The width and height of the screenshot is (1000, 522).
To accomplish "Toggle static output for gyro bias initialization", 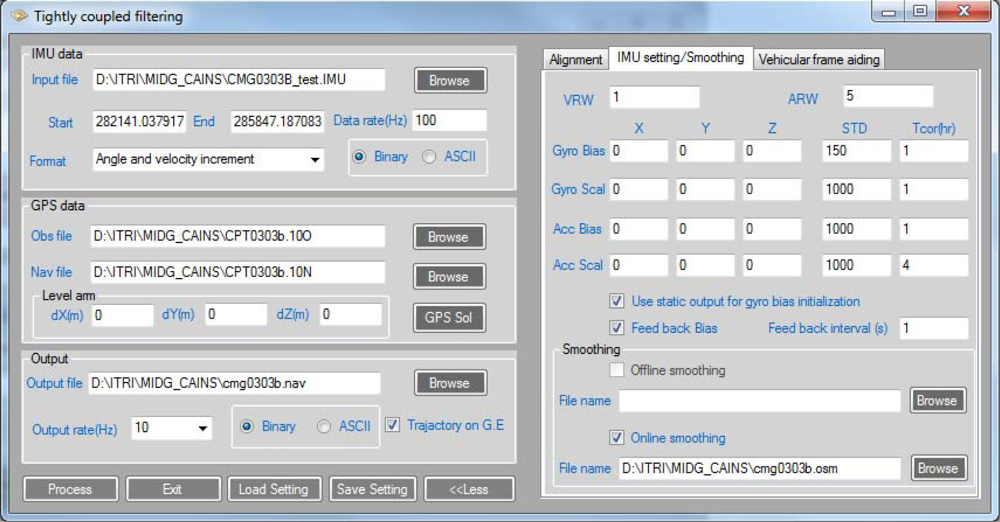I will (x=617, y=301).
